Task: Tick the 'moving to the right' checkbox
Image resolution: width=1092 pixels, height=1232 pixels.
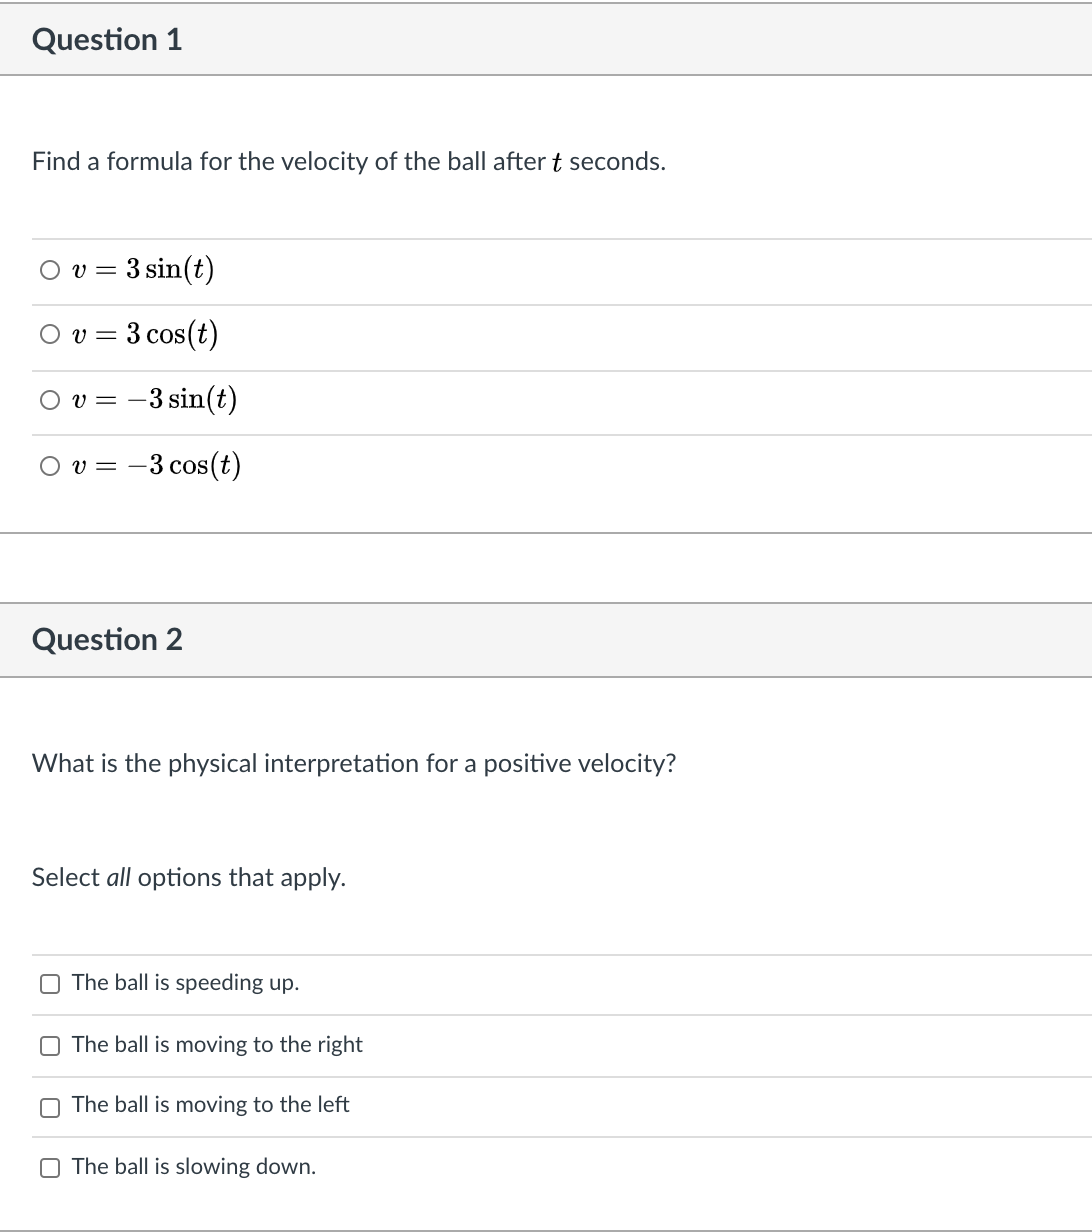Action: 50,1046
